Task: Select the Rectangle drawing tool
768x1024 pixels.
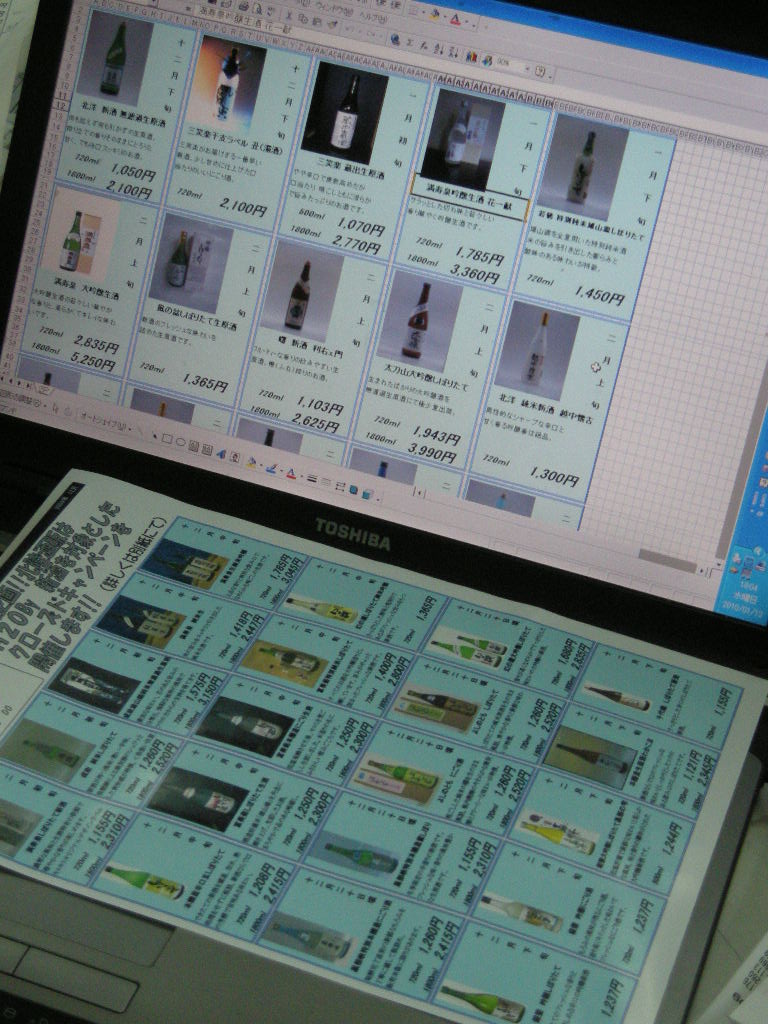Action: (x=167, y=438)
